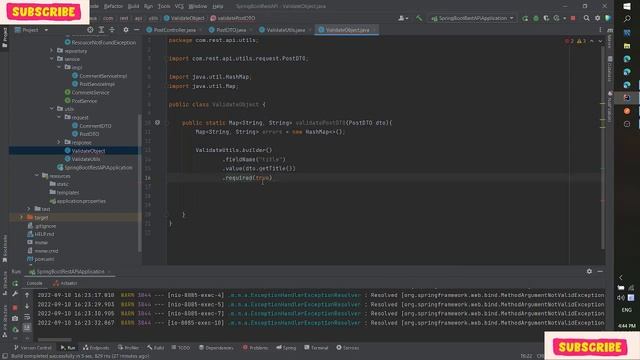Expand the repository folder
The image size is (640, 360).
(x=51, y=51)
